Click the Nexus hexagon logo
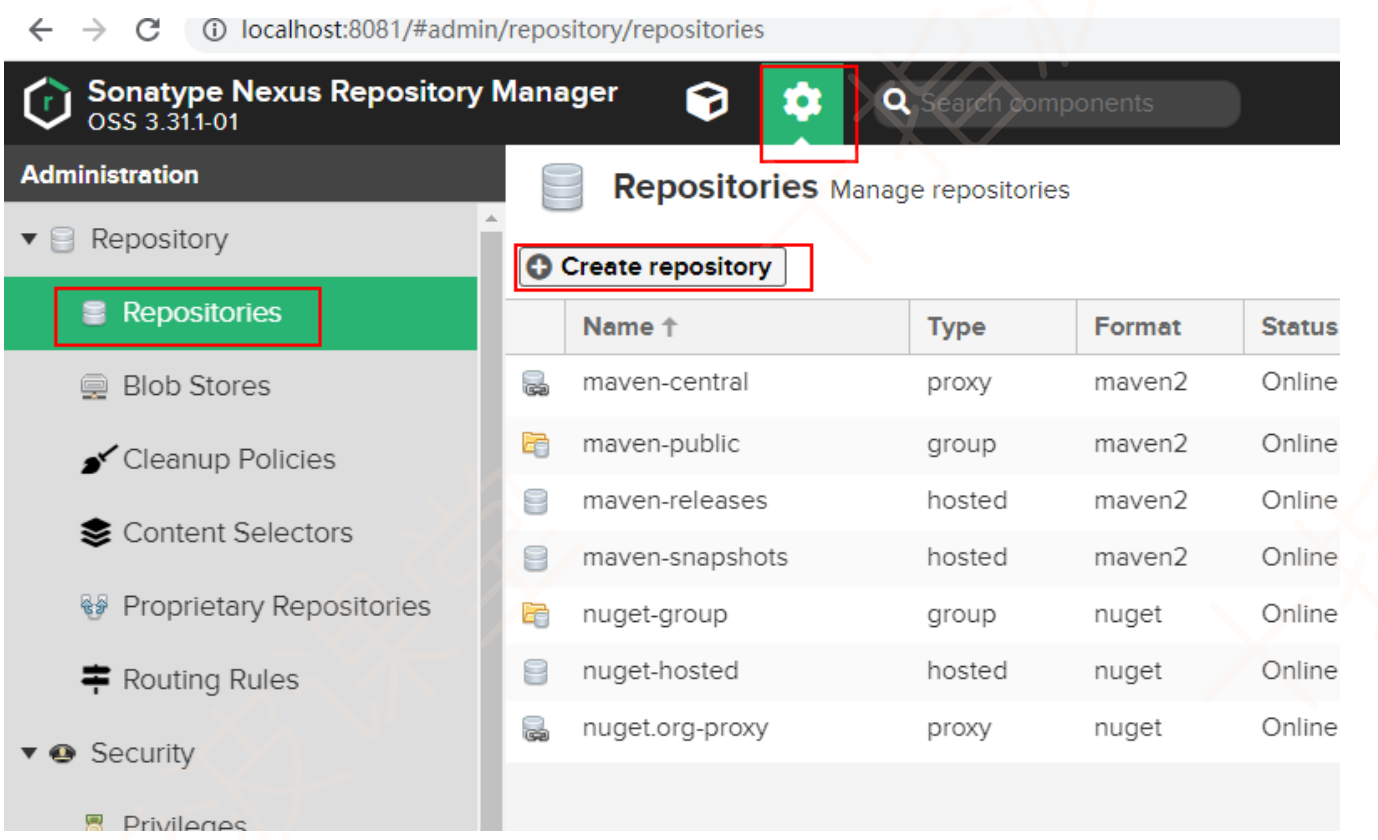 click(x=48, y=104)
